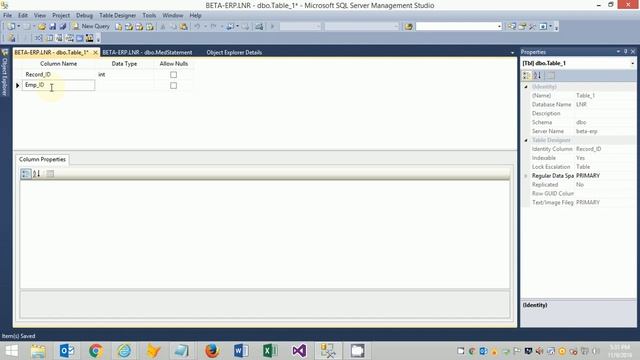Select the Column Properties tab

[42, 160]
